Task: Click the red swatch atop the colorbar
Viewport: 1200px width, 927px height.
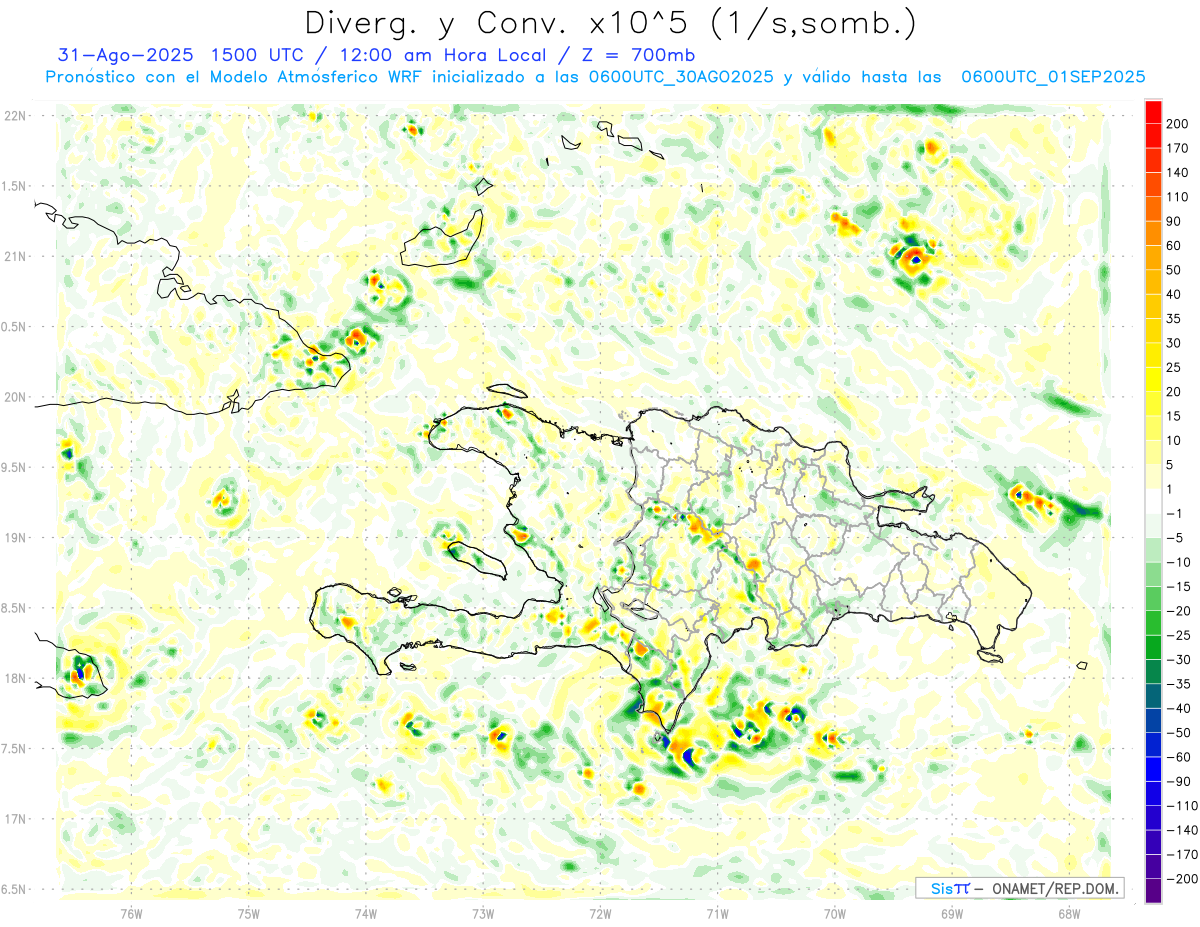Action: click(1153, 111)
